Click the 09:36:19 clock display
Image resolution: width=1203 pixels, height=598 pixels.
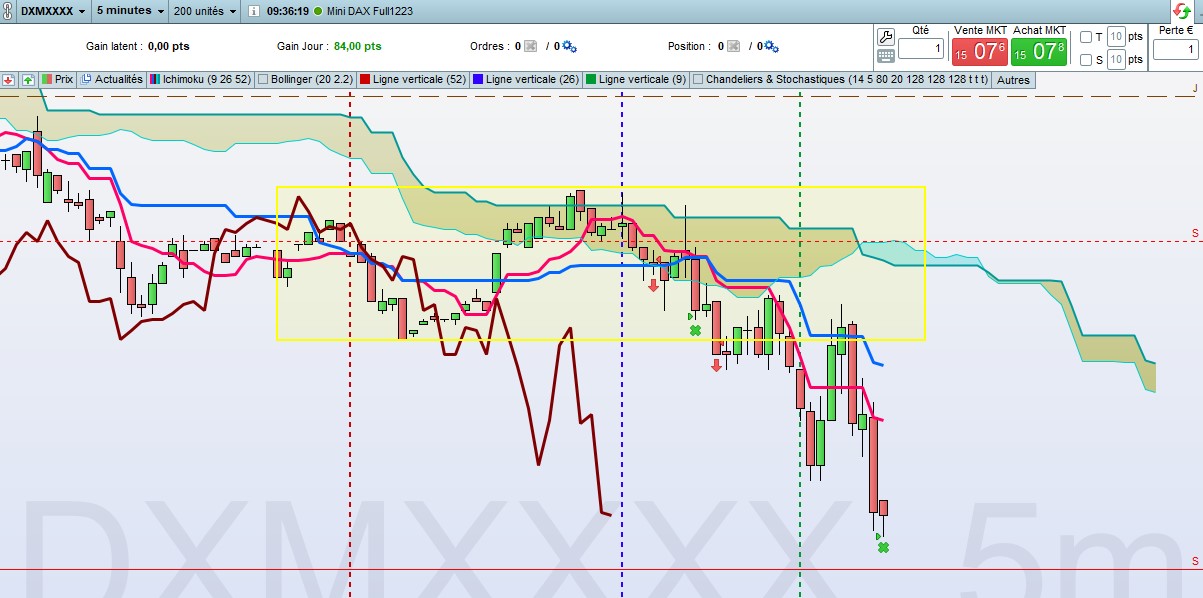pyautogui.click(x=288, y=12)
